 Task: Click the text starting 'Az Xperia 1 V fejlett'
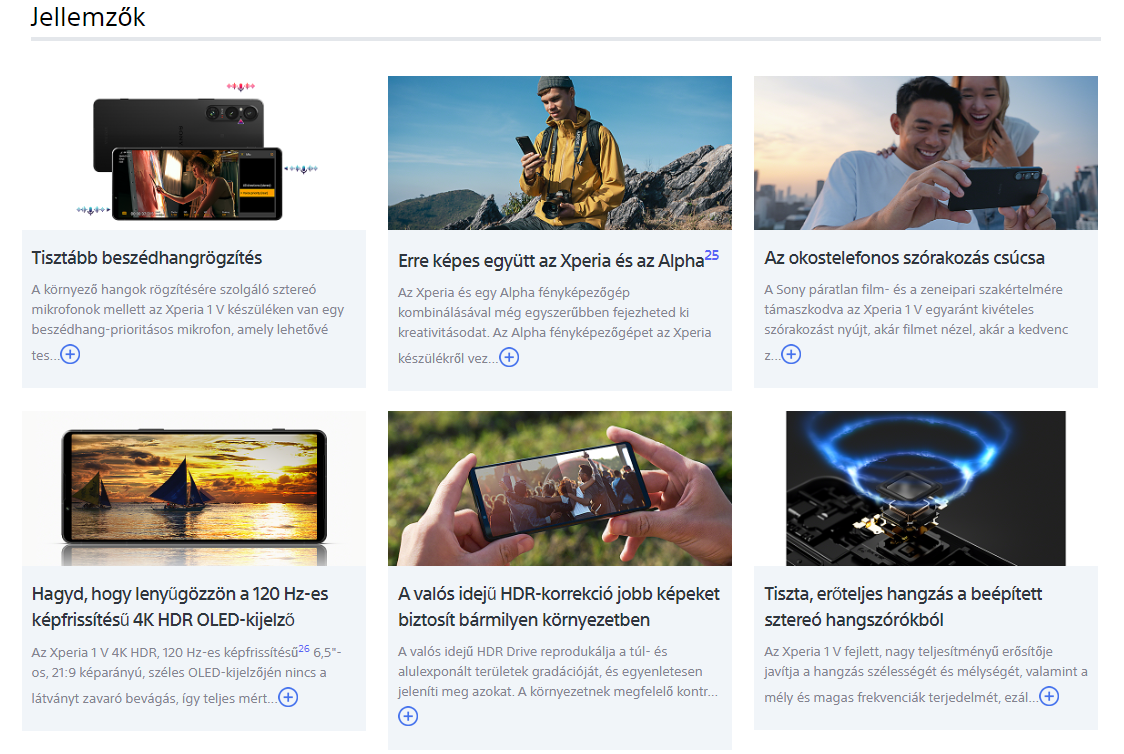[926, 674]
